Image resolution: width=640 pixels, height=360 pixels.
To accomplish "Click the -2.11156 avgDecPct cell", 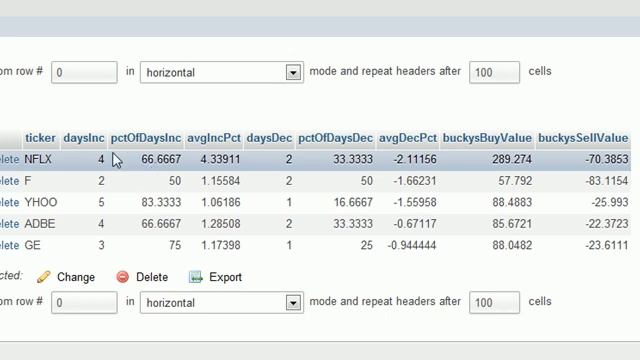I will click(x=415, y=160).
